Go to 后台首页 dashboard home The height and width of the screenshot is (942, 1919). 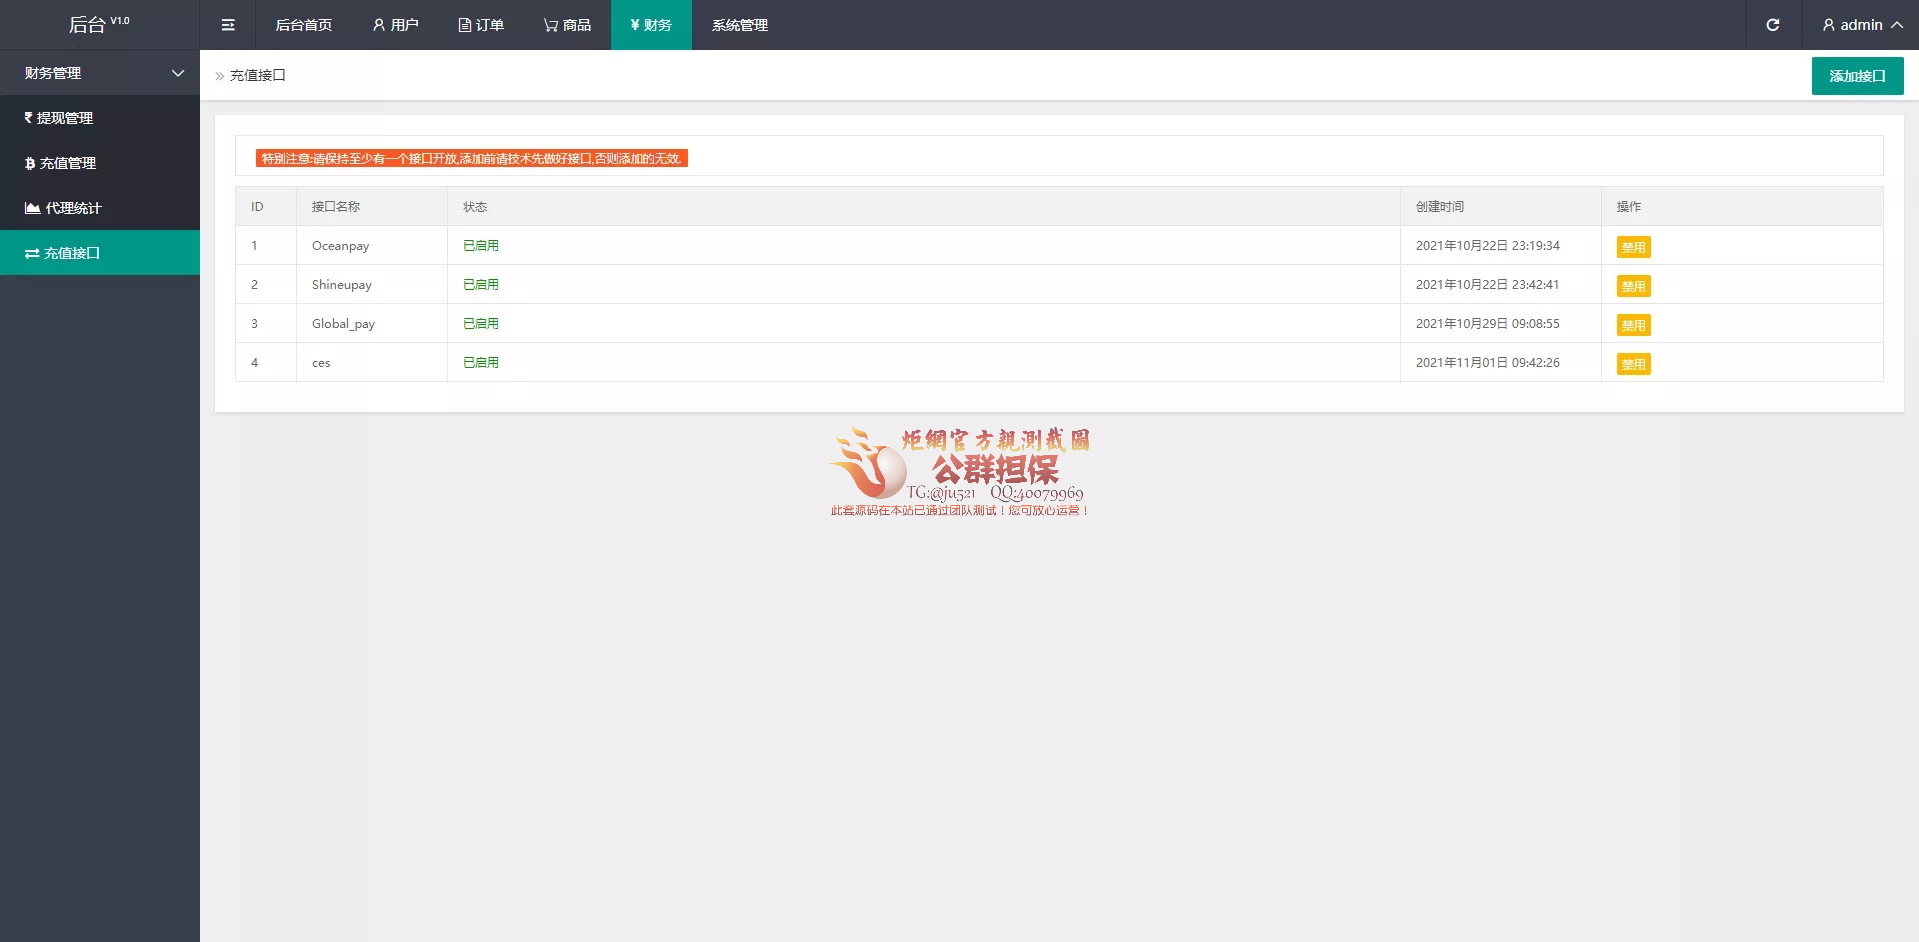click(x=303, y=25)
